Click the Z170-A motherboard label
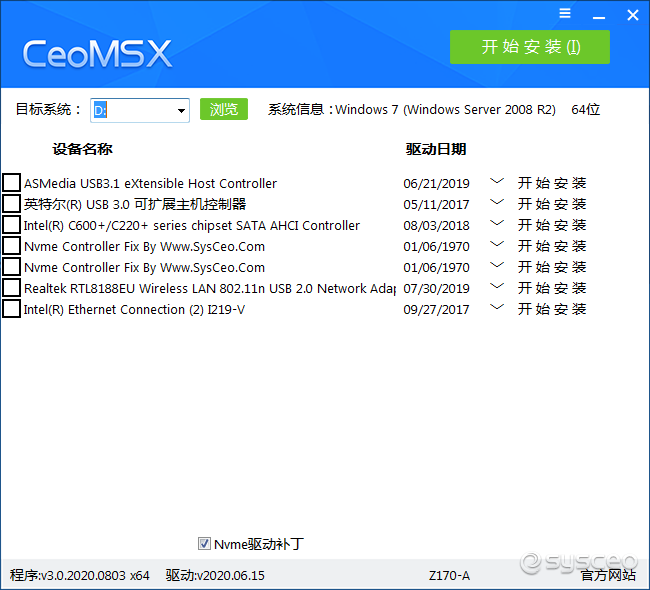 (x=449, y=575)
